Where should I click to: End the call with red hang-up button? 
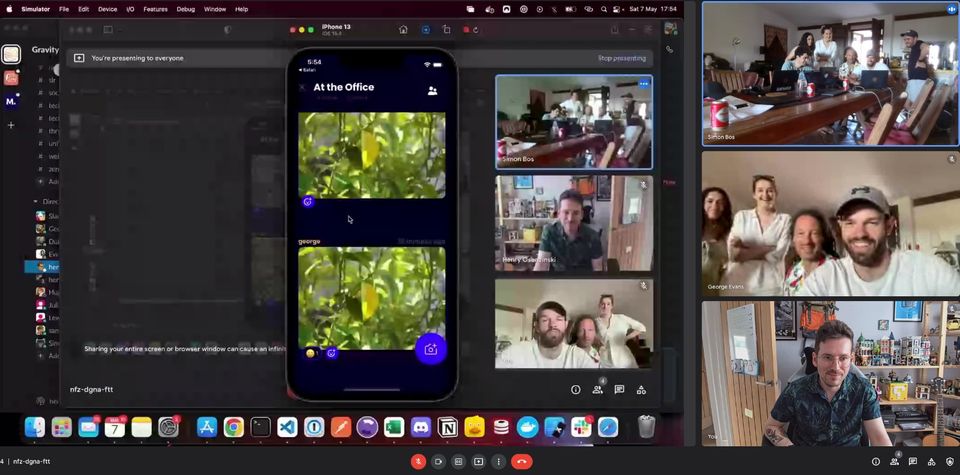pyautogui.click(x=522, y=462)
